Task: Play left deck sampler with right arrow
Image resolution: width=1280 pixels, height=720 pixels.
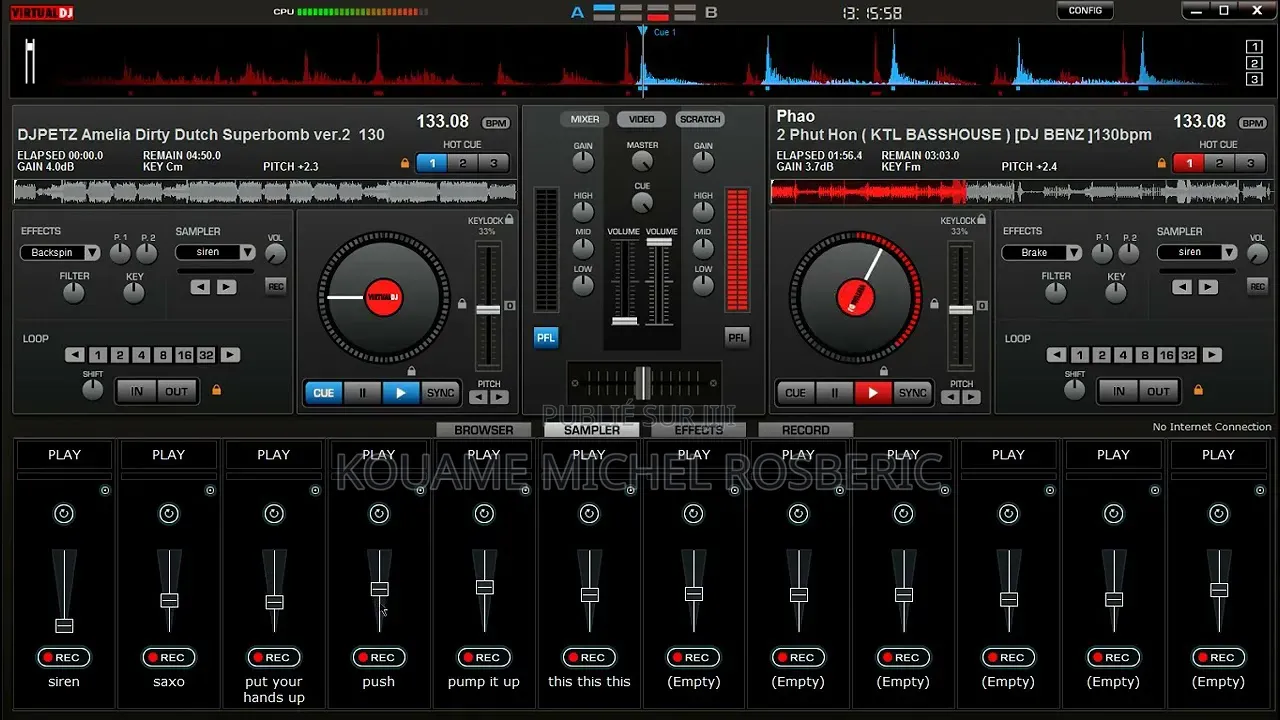Action: point(227,287)
